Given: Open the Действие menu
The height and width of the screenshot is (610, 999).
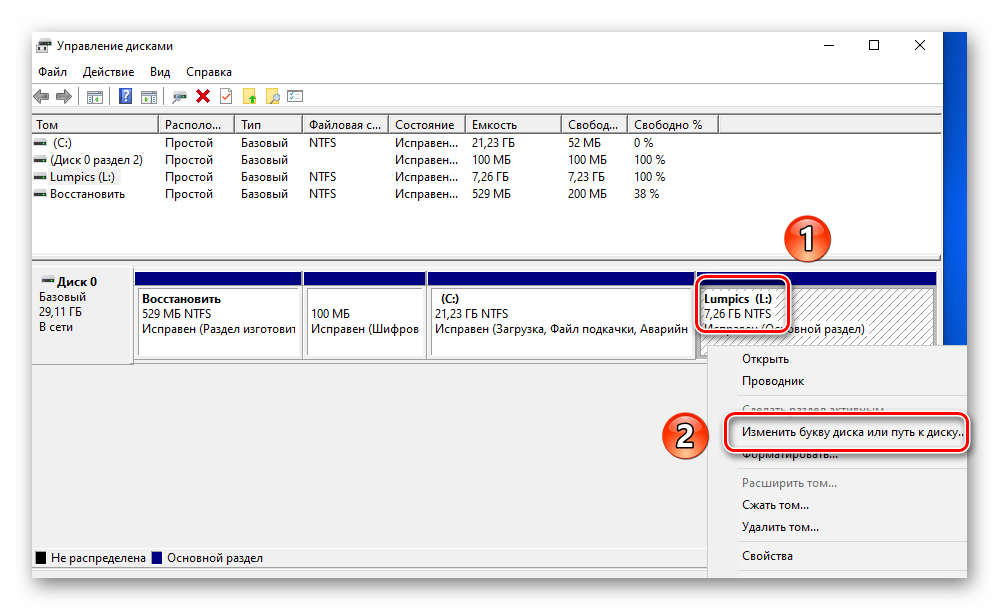Looking at the screenshot, I should tap(108, 72).
